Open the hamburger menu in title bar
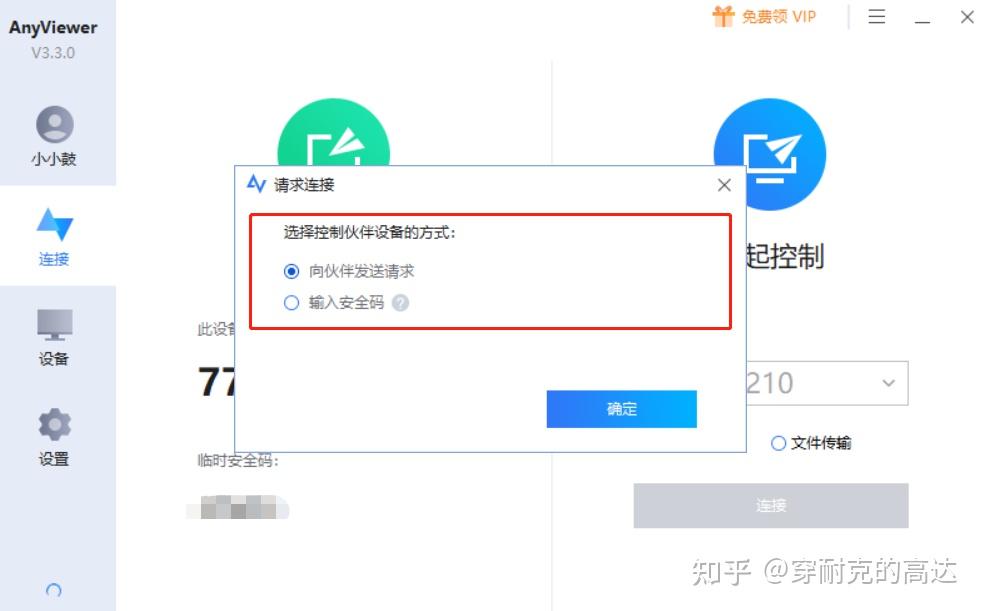The image size is (982, 611). pos(877,17)
